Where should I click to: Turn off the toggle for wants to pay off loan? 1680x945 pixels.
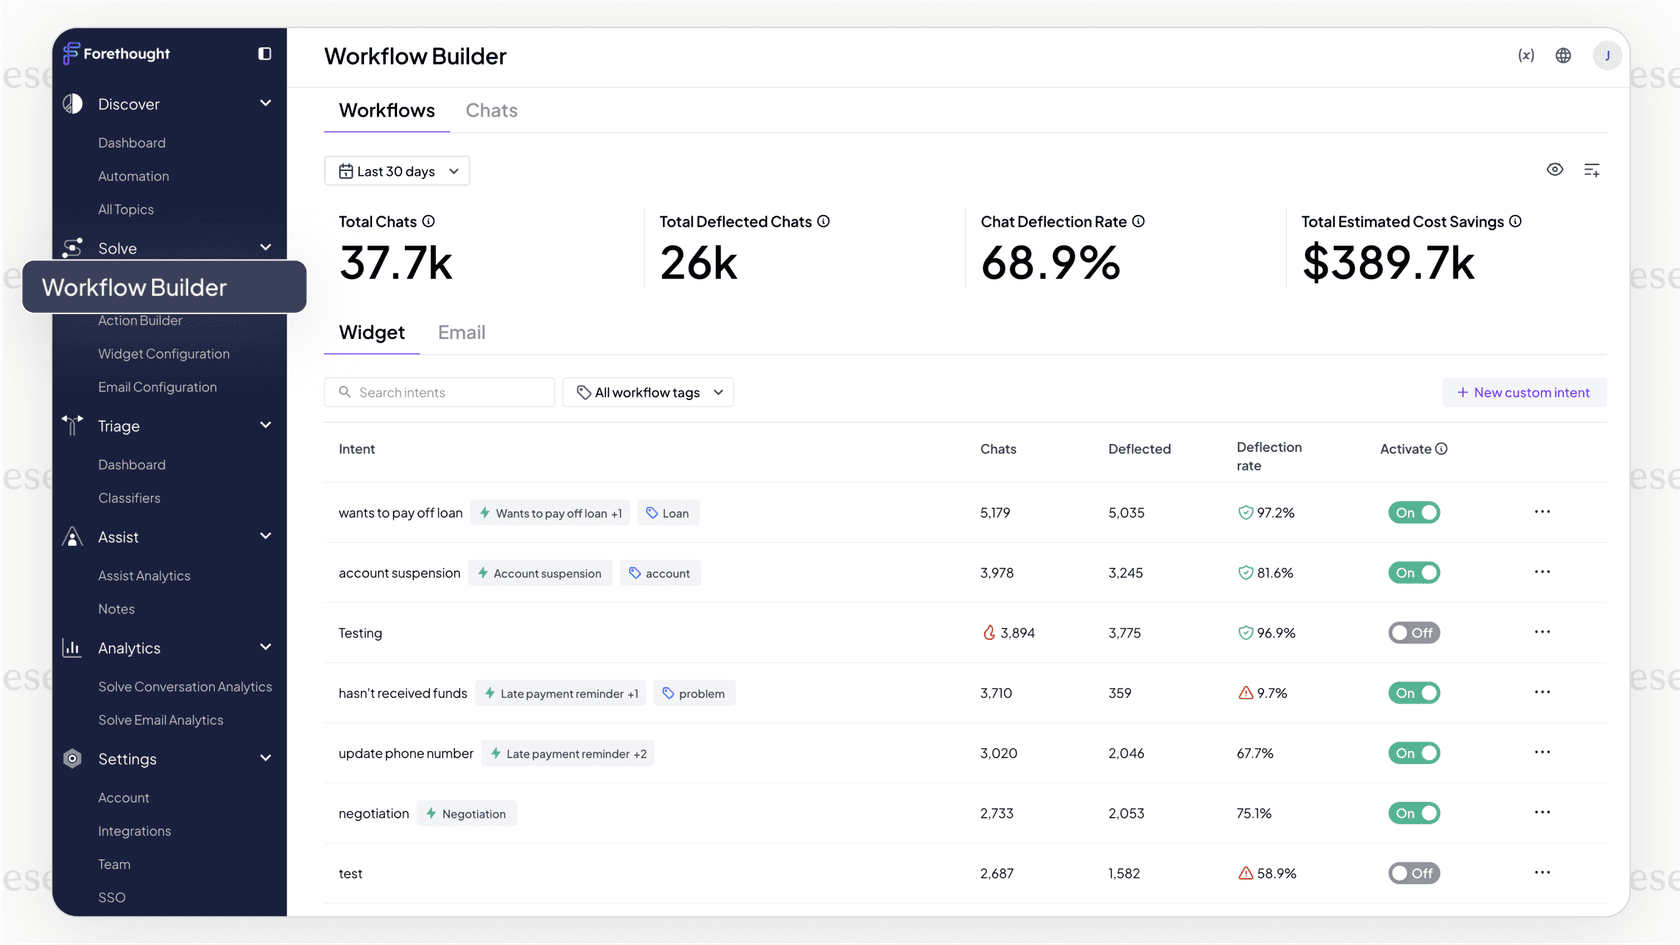[x=1413, y=512]
